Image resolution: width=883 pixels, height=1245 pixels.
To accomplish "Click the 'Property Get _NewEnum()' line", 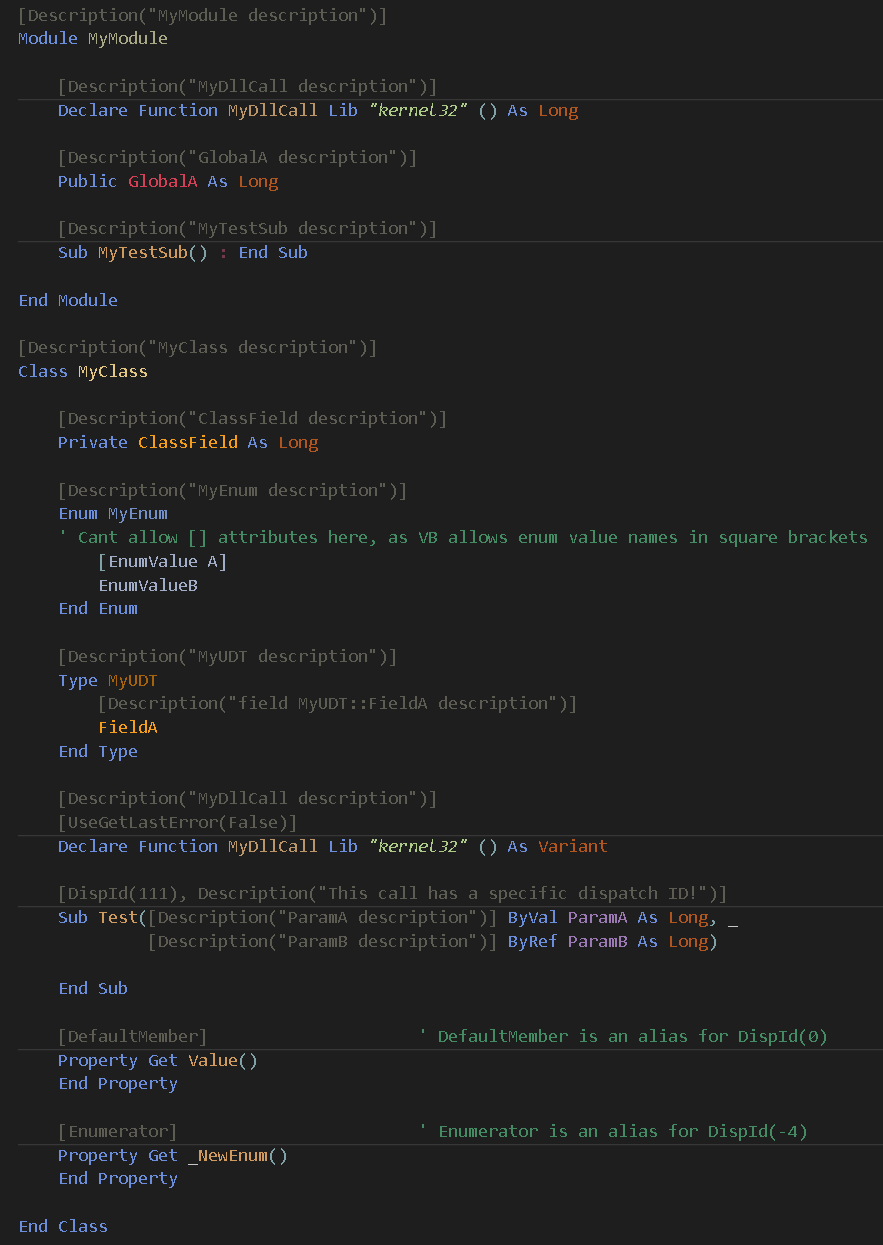I will click(173, 1156).
